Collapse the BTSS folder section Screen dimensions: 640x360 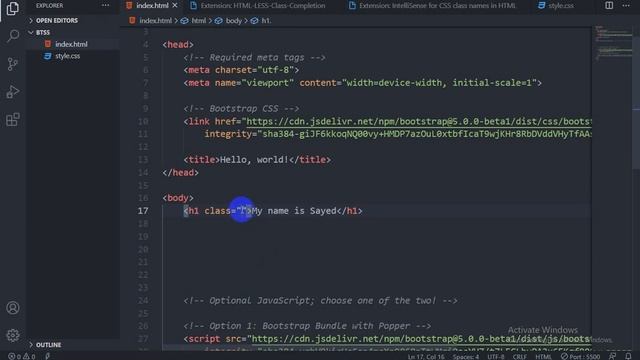coord(43,32)
